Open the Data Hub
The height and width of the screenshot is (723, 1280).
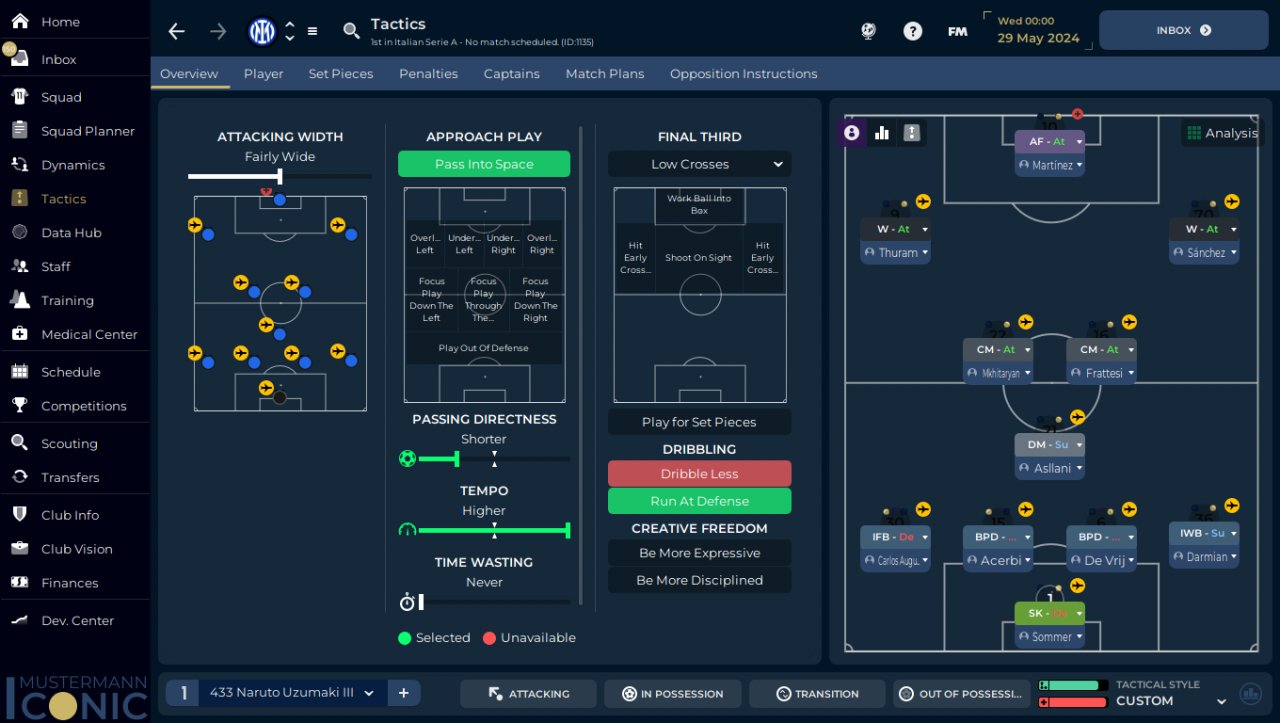pos(71,233)
